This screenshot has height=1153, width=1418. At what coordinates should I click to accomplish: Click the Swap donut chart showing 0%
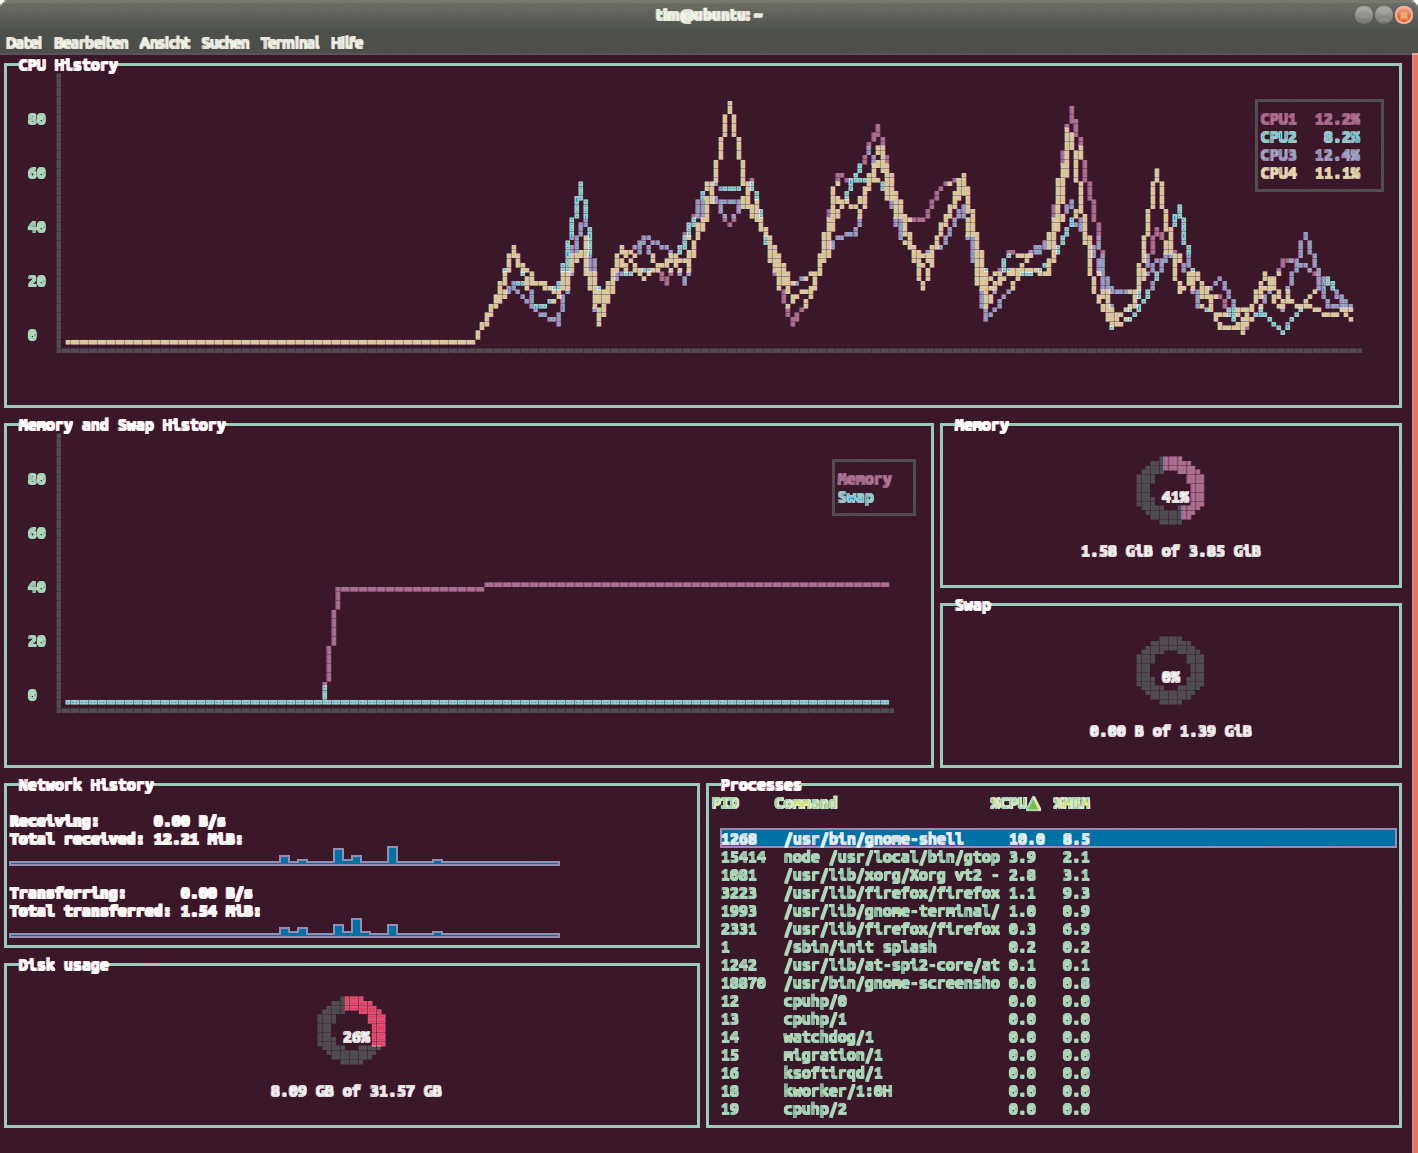[x=1170, y=671]
